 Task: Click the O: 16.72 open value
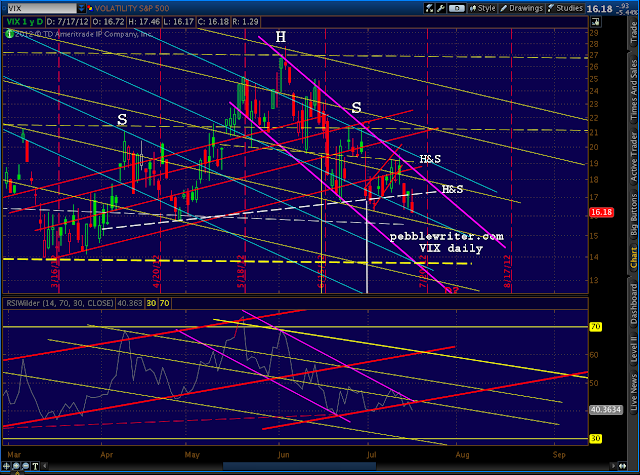108,22
